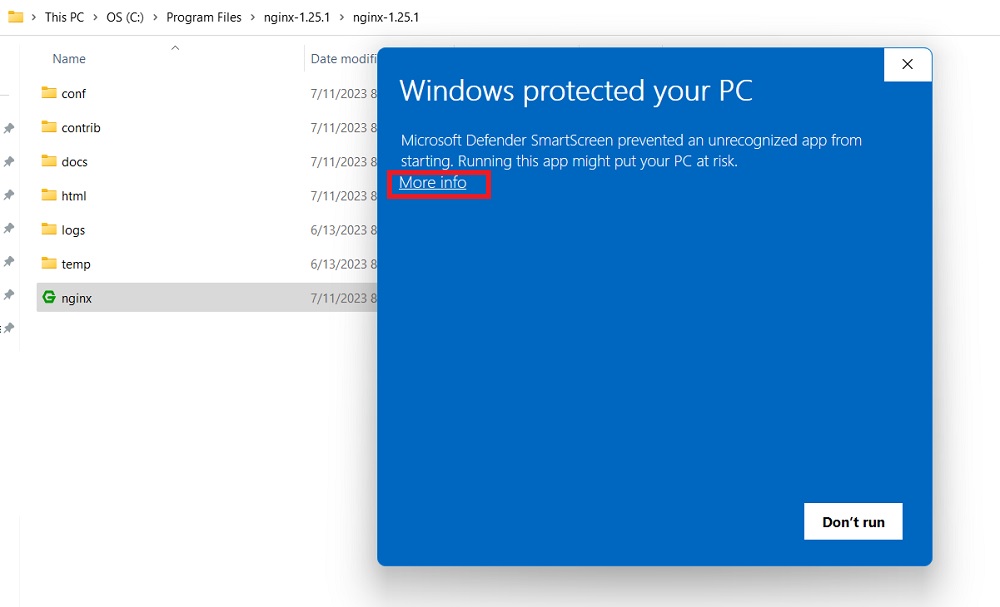
Task: Click the Don't run button
Action: 852,521
